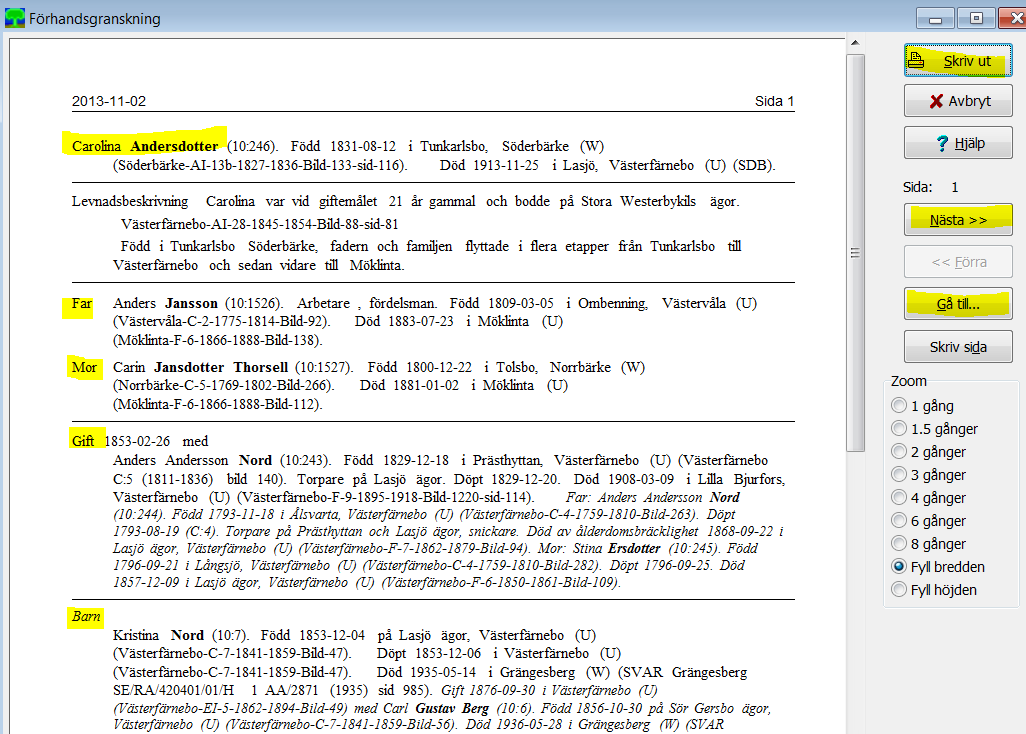Click the printer icon on Skriv ut
The width and height of the screenshot is (1026, 734).
[x=916, y=60]
